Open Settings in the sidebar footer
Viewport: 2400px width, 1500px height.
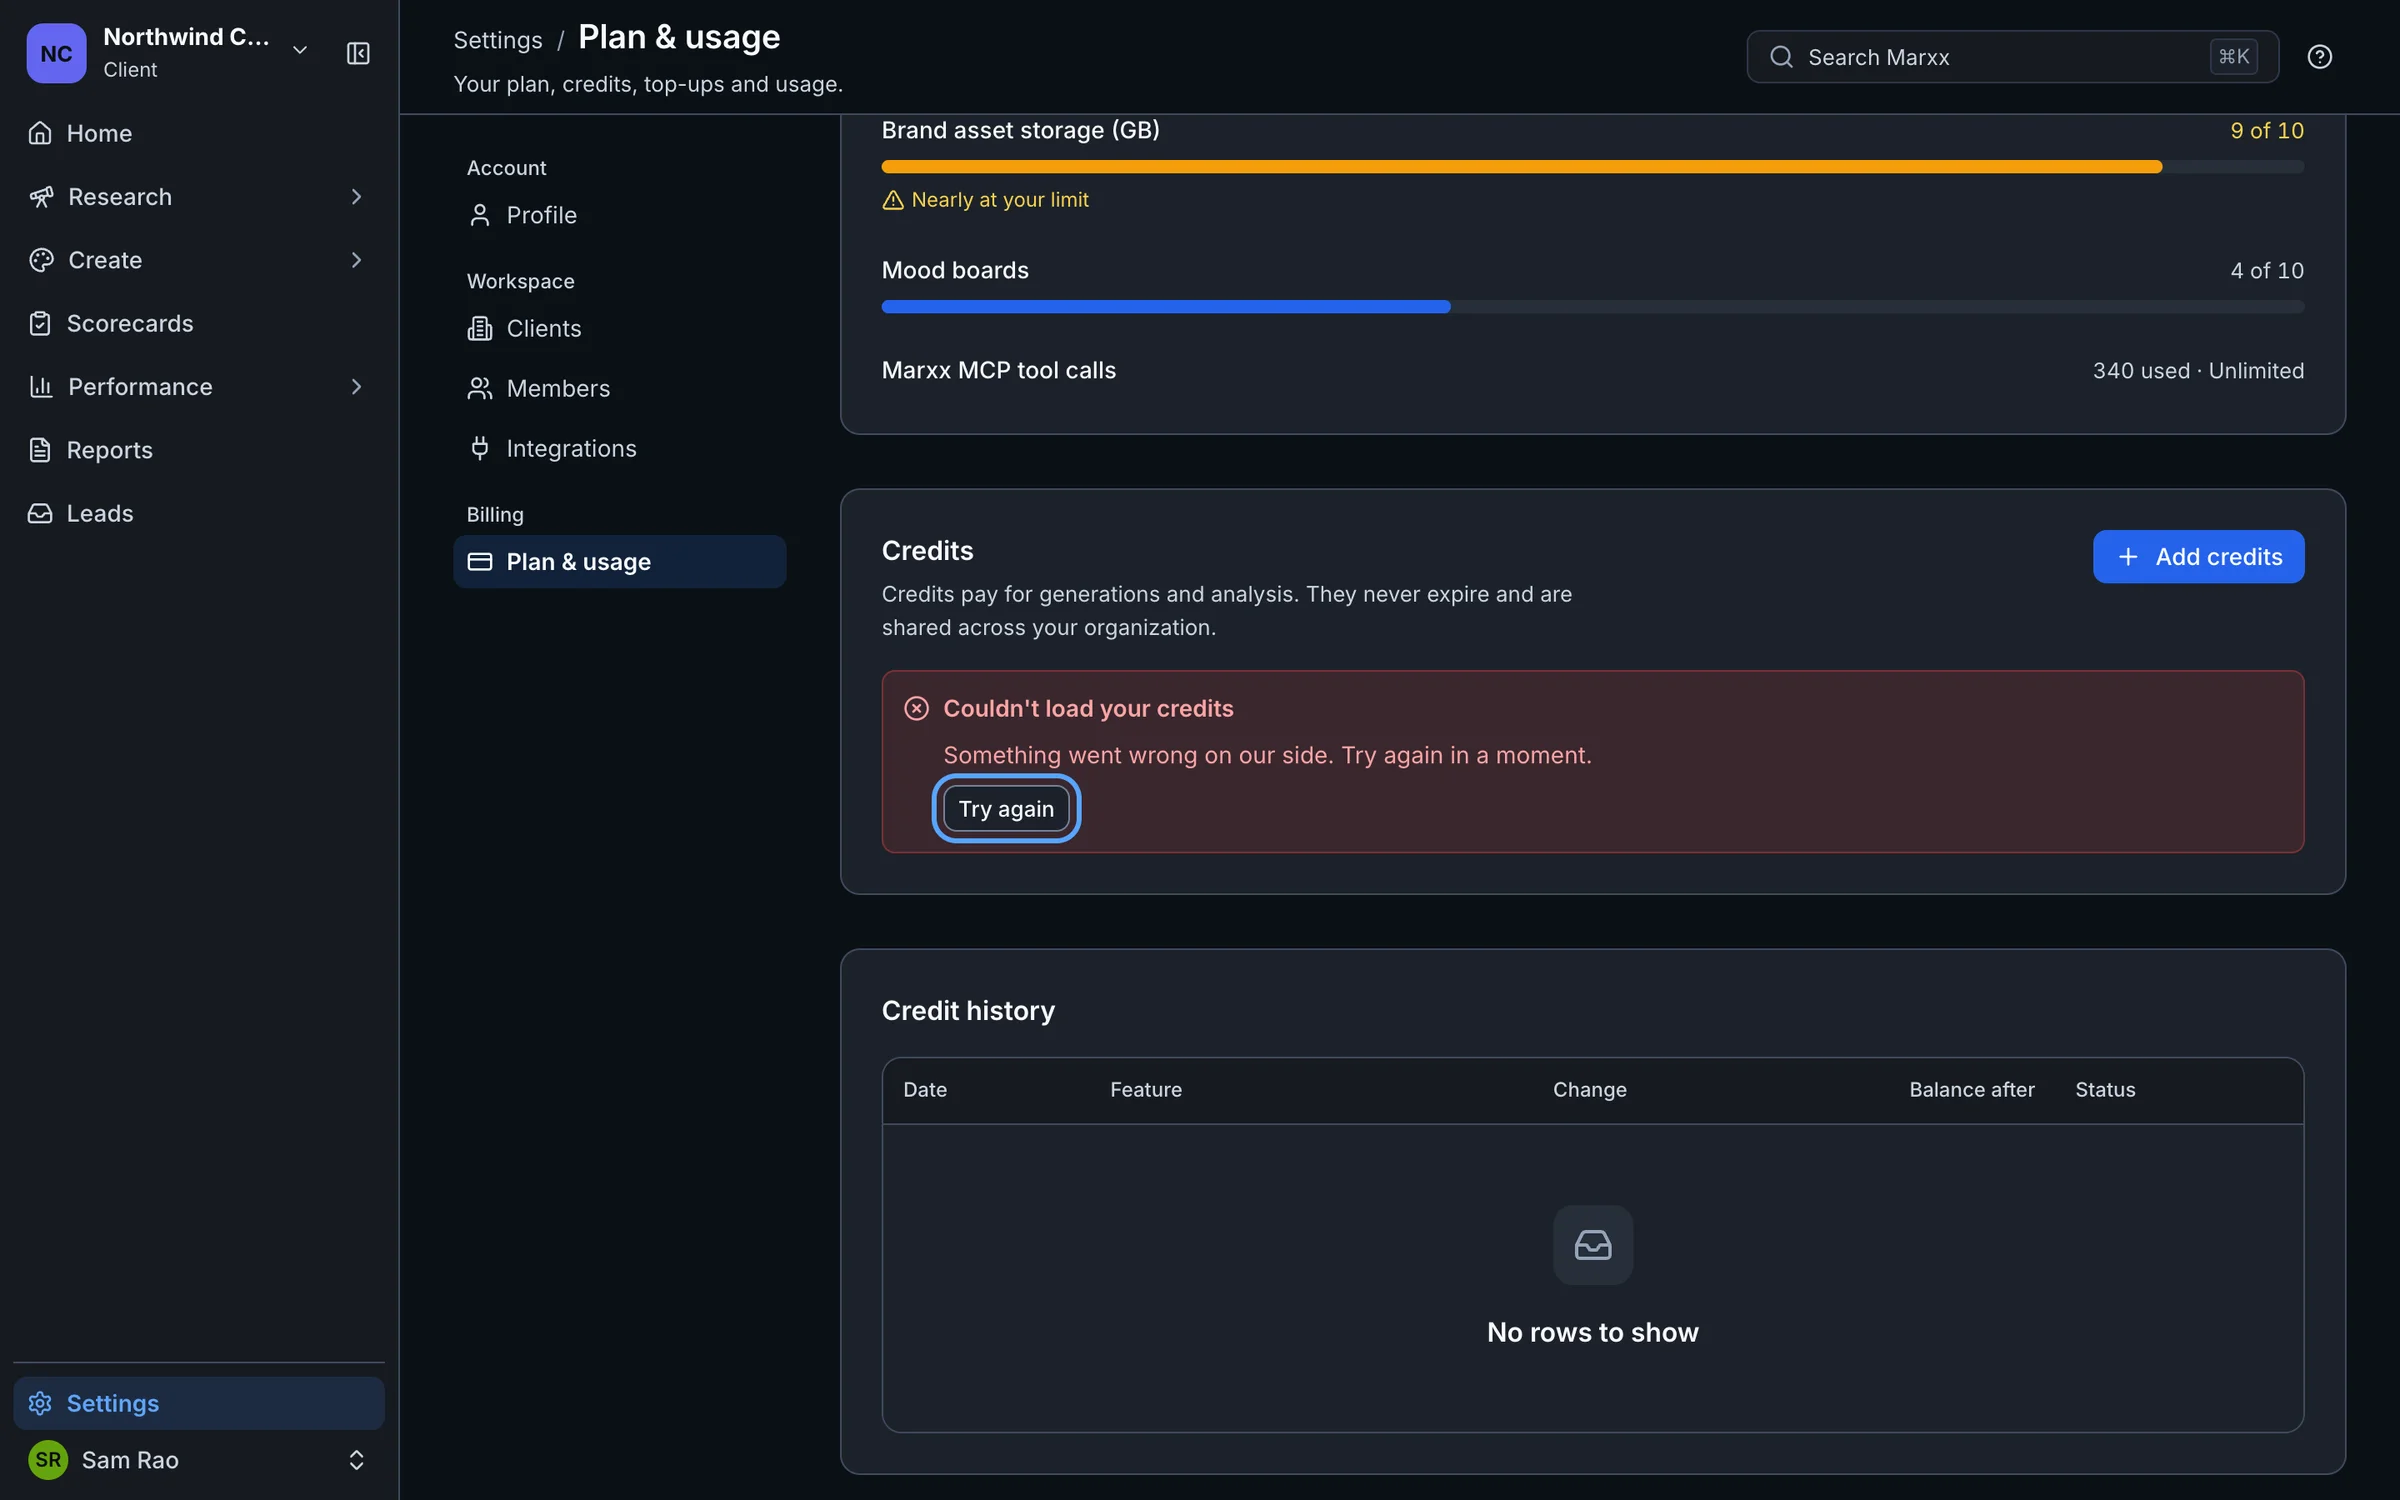tap(199, 1403)
